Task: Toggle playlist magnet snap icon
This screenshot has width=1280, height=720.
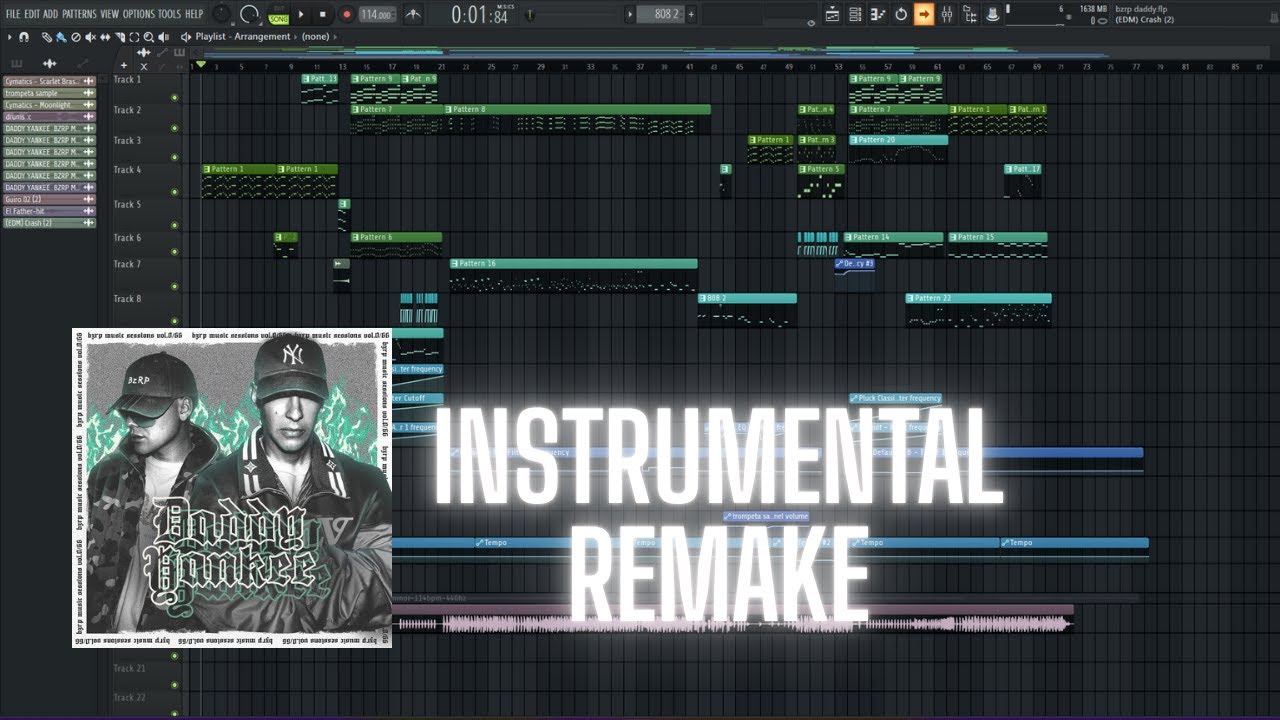Action: point(23,37)
